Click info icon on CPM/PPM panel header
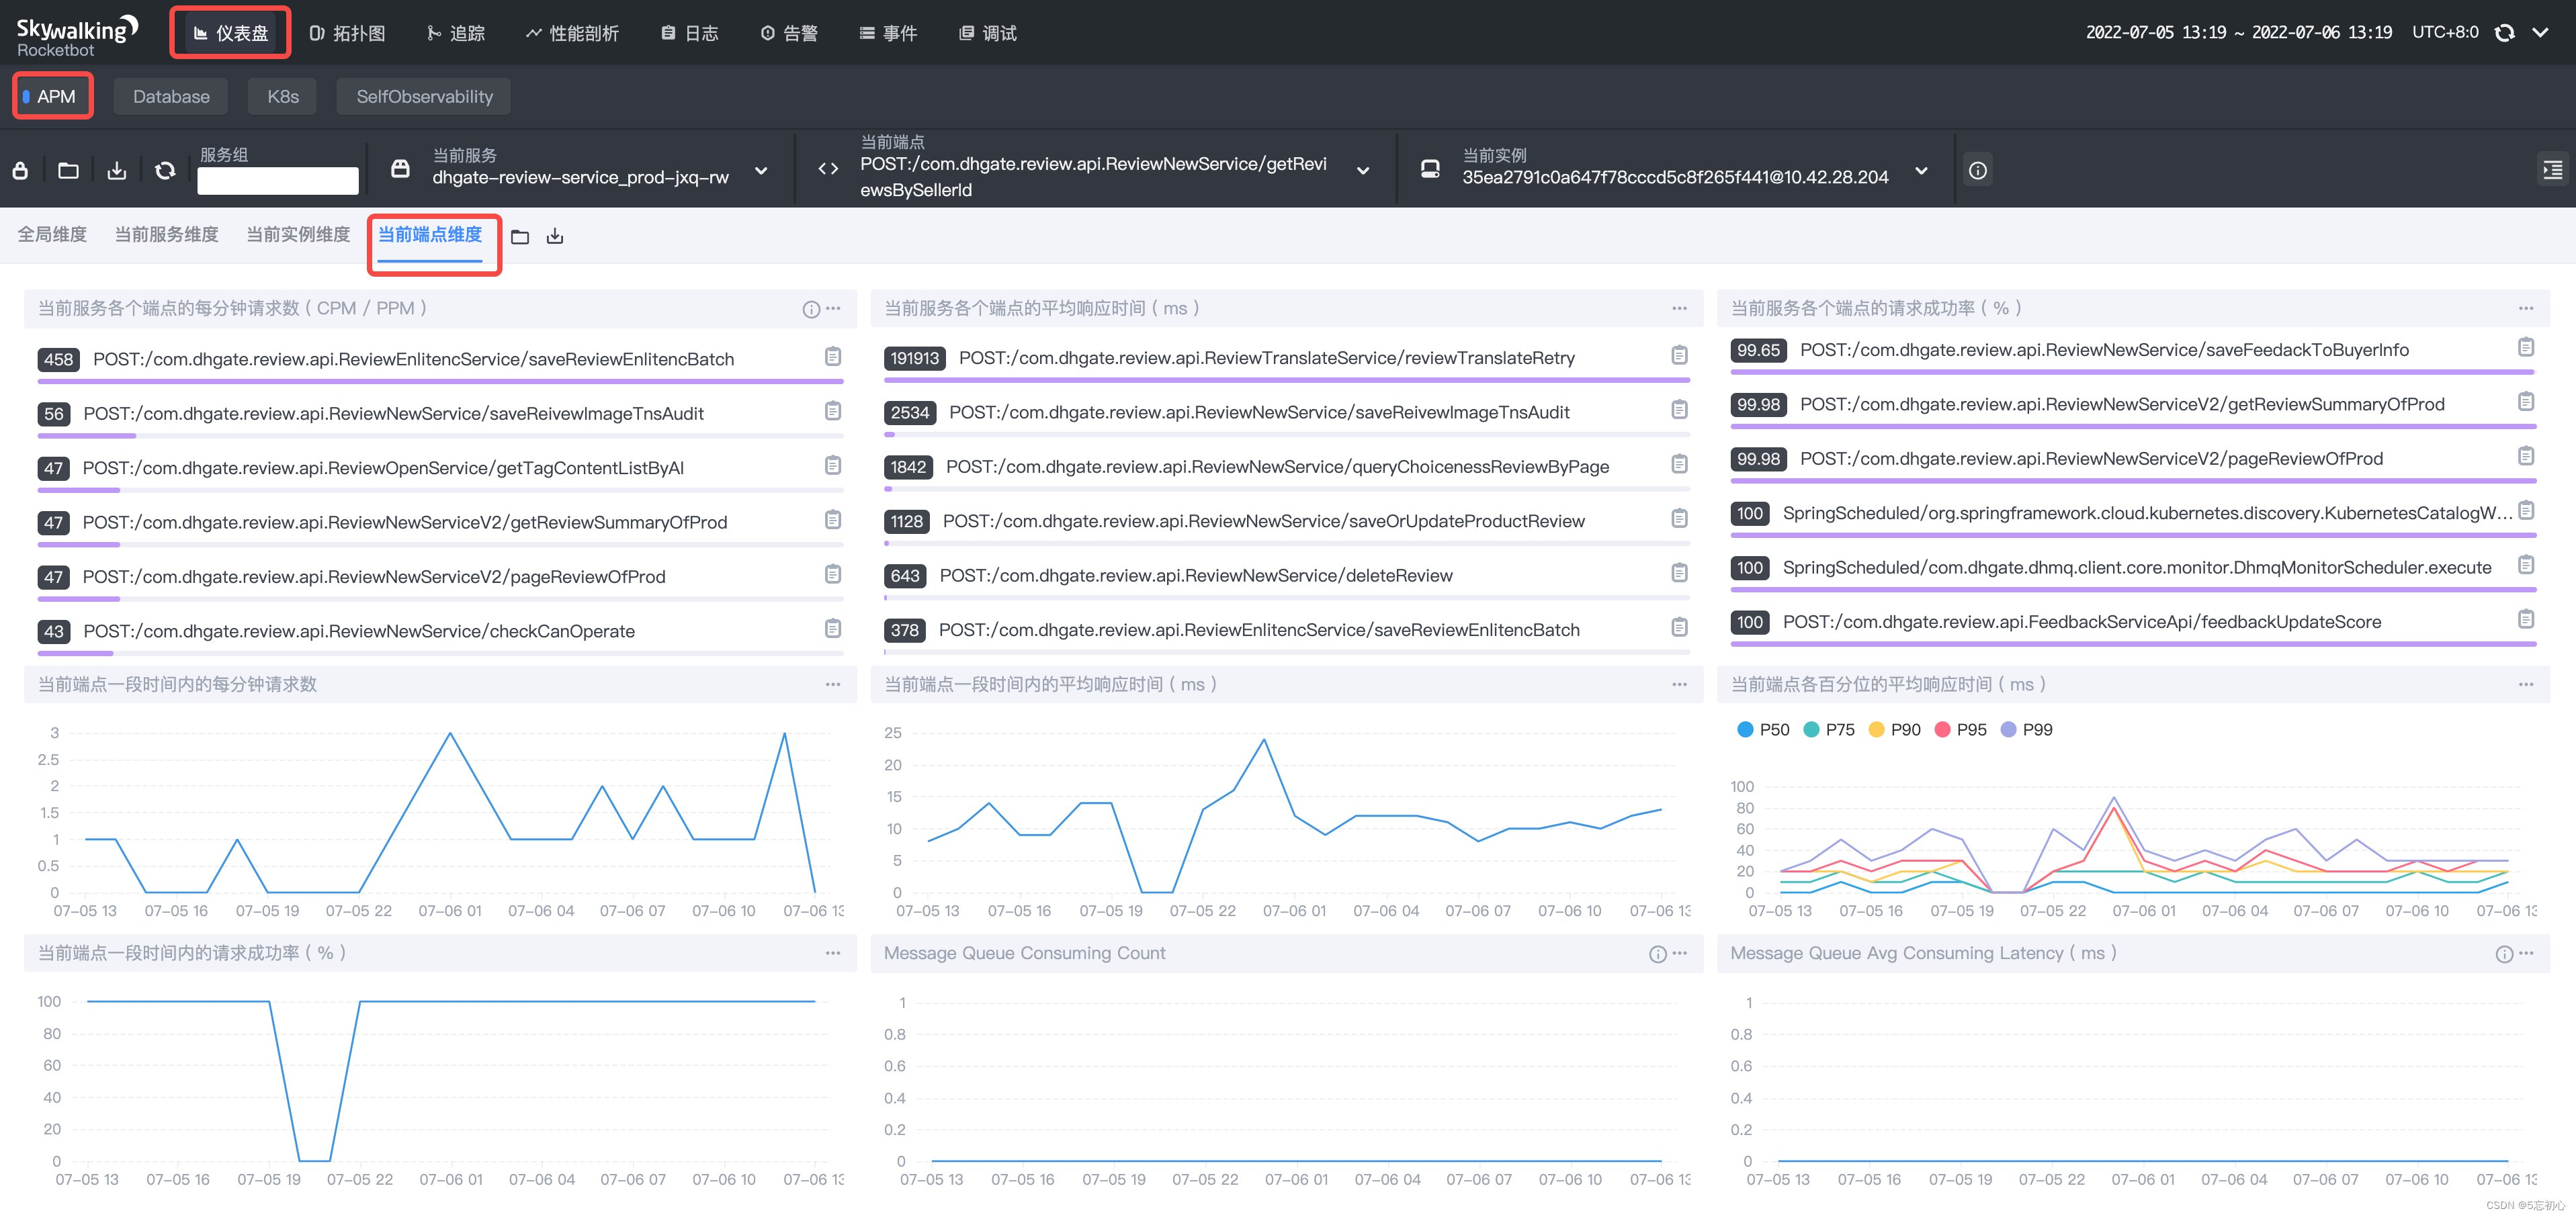Image resolution: width=2576 pixels, height=1217 pixels. point(811,309)
